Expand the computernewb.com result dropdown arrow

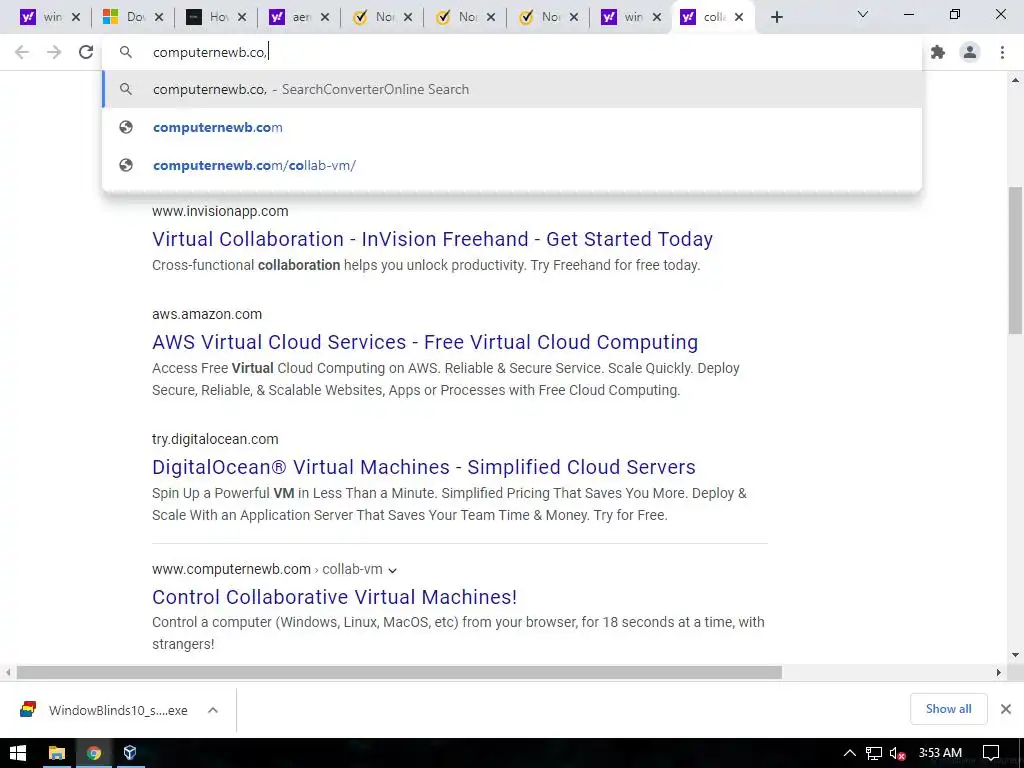point(392,570)
